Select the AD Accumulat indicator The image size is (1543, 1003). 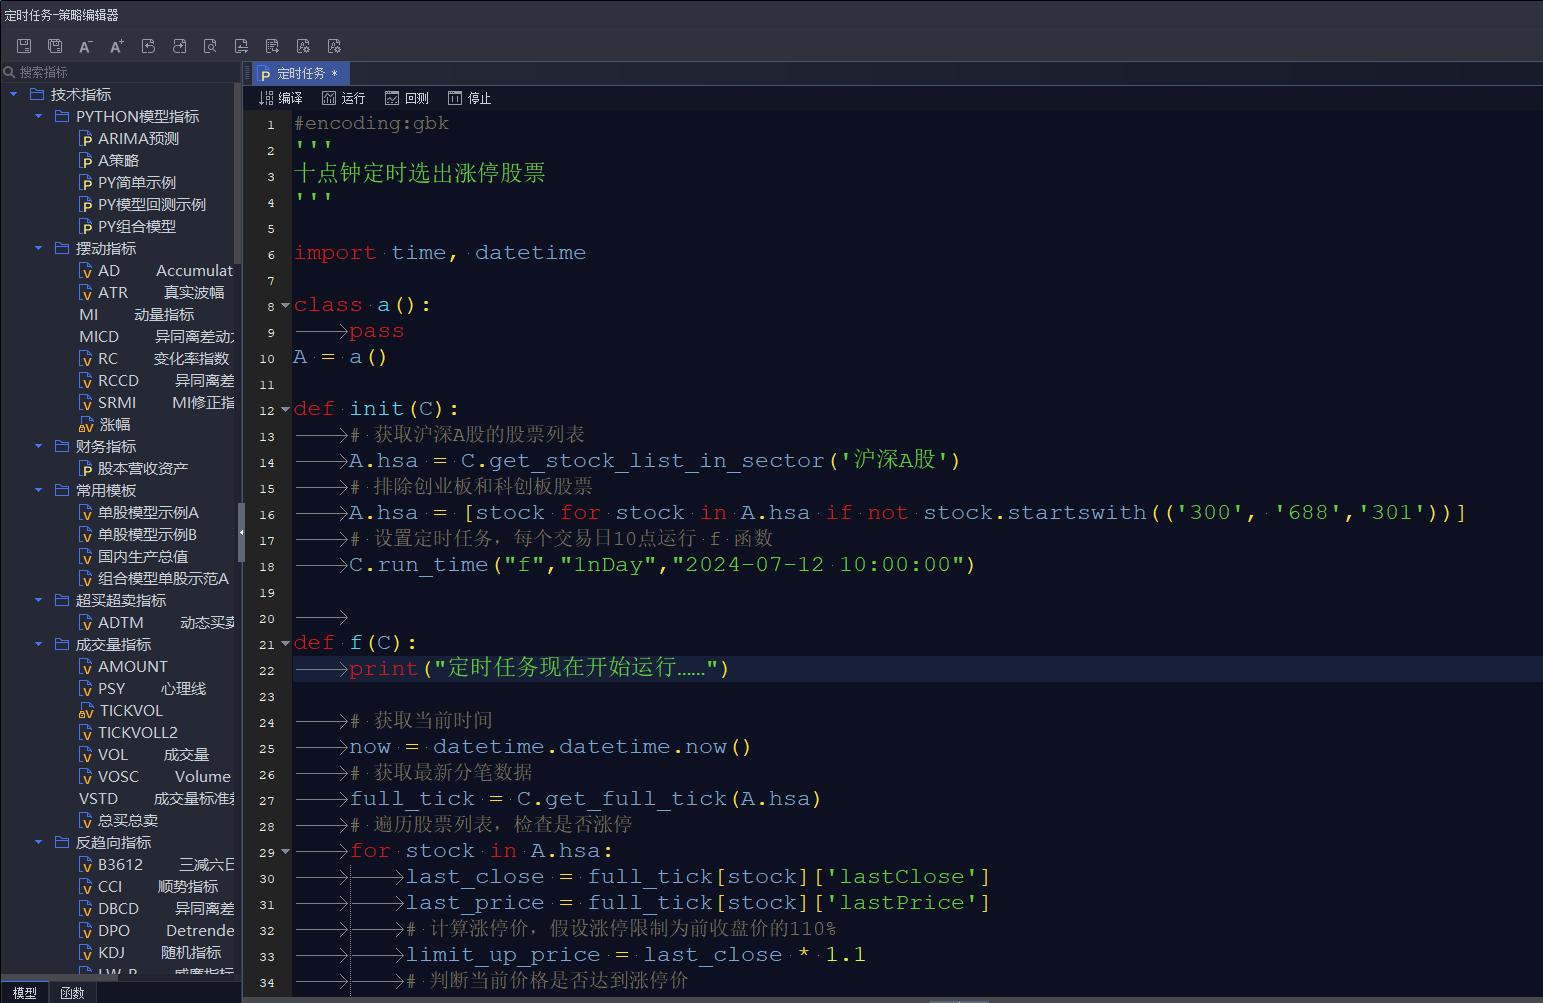pyautogui.click(x=156, y=270)
